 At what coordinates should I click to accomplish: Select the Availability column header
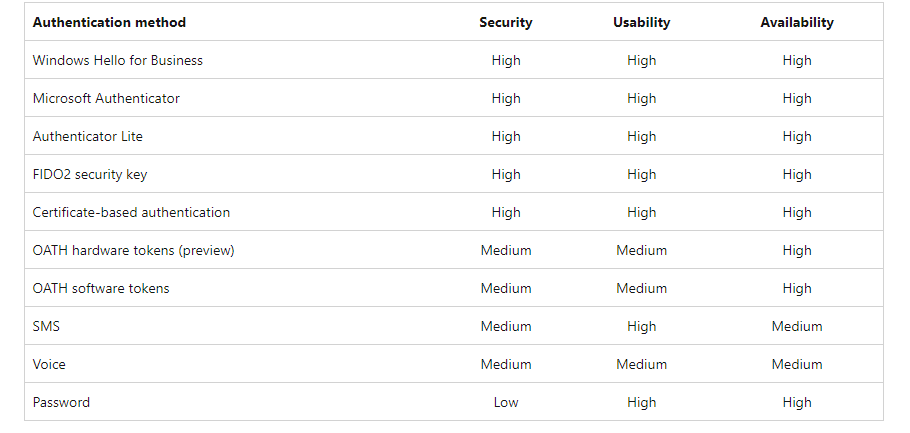coord(797,22)
